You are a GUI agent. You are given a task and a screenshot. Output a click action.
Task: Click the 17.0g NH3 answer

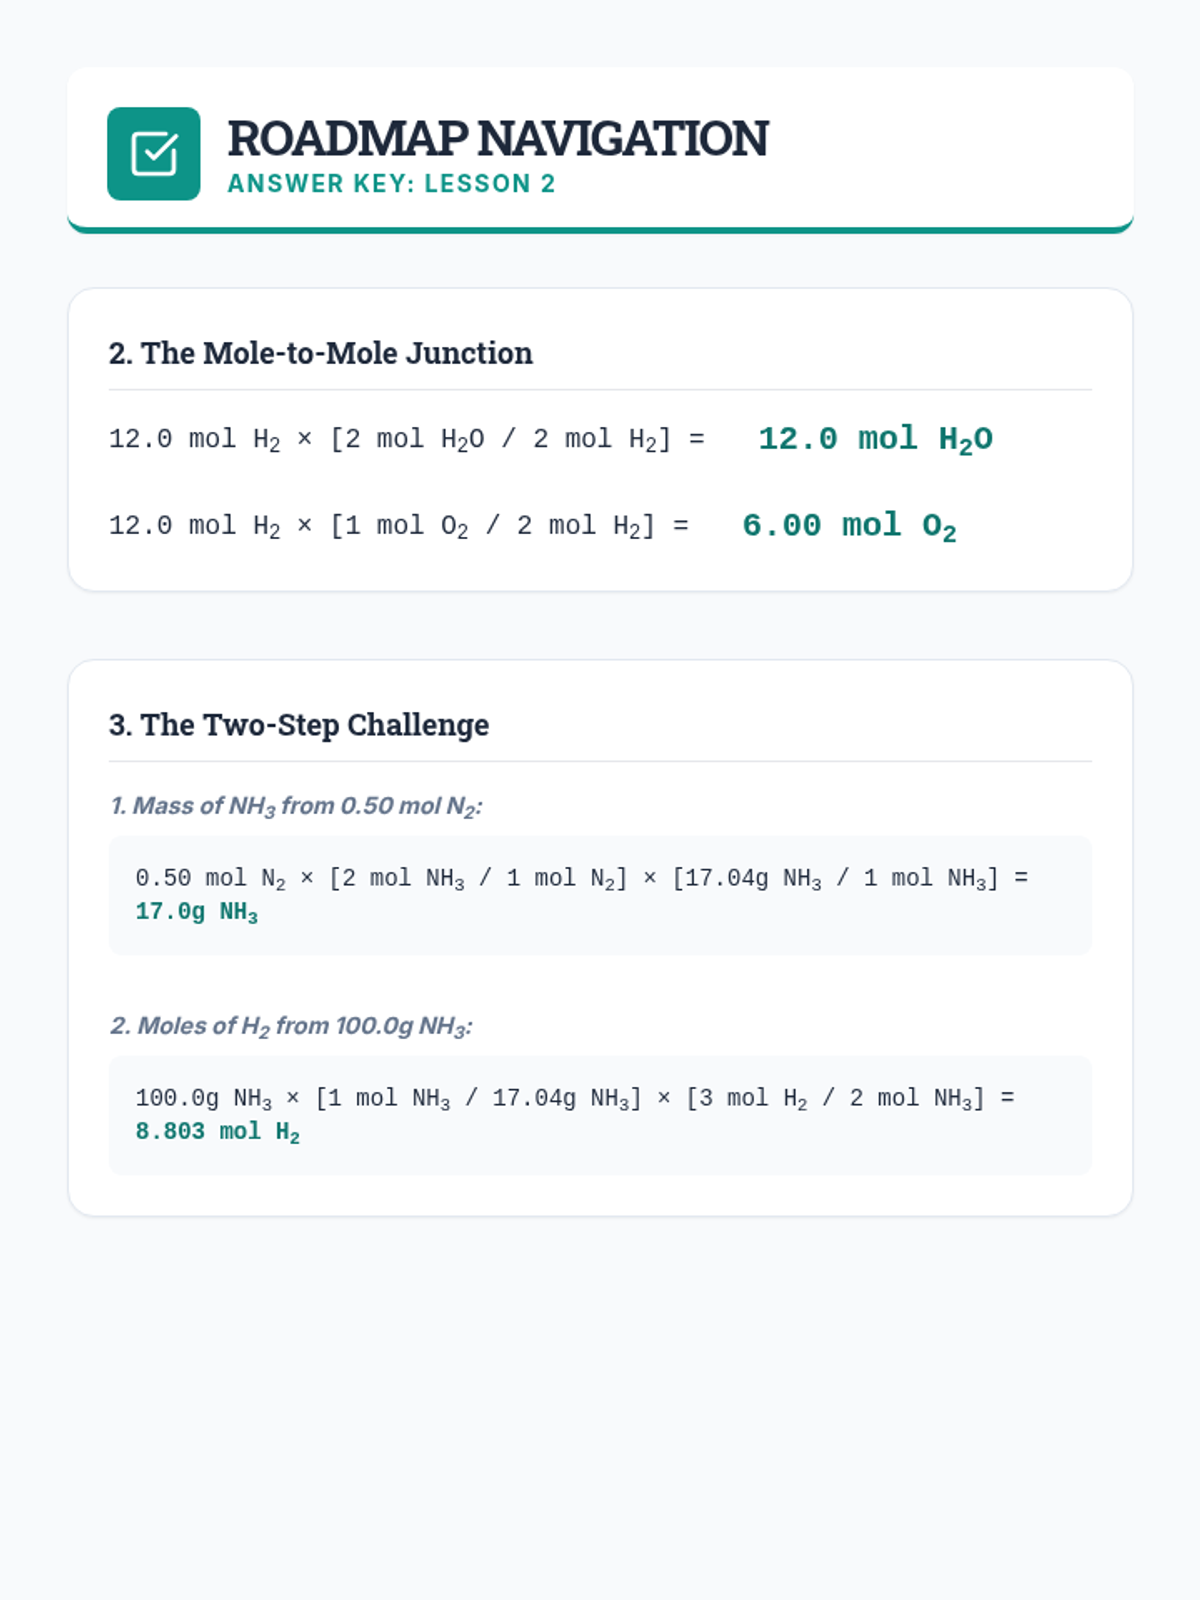coord(197,912)
